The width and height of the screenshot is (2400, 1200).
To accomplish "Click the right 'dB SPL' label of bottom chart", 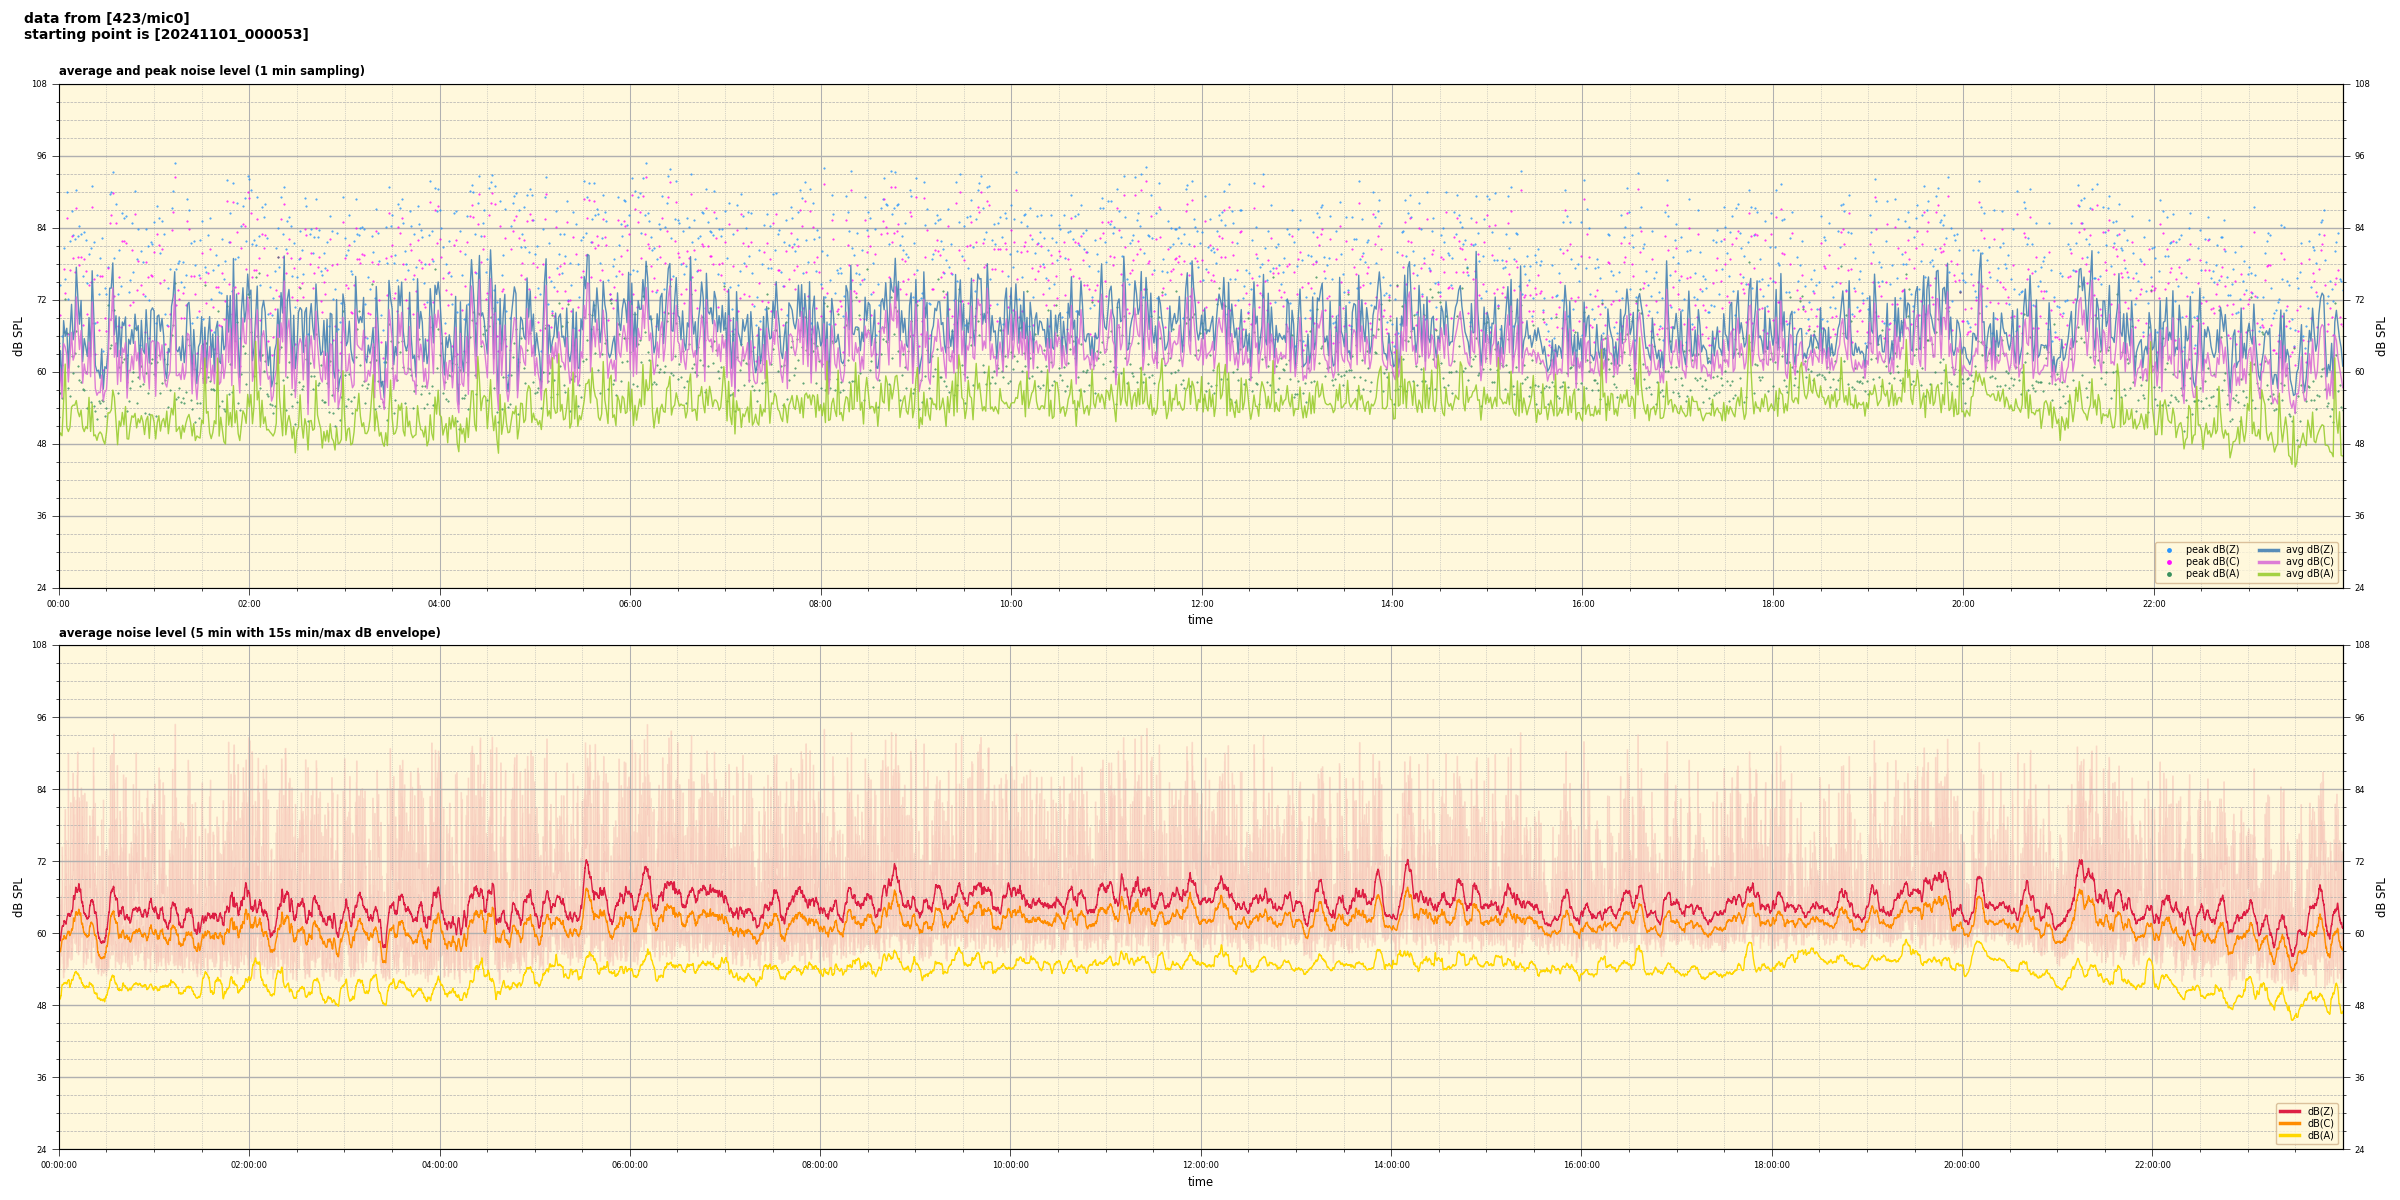I will click(2381, 897).
